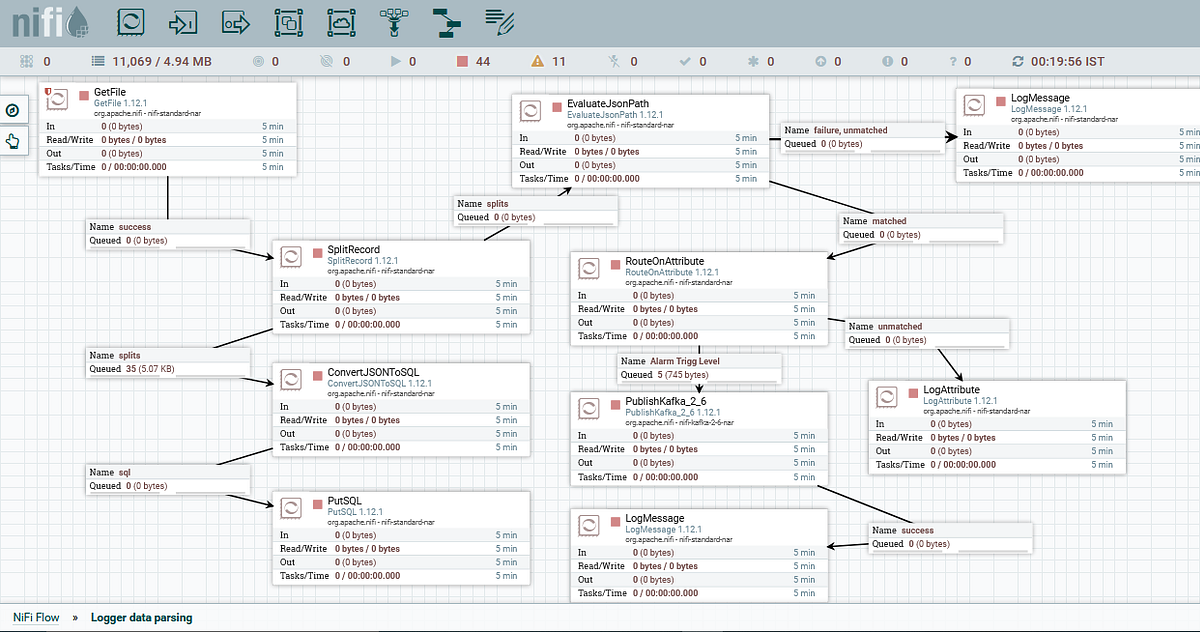Click the ConvertJSONToSQL processor icon

coord(292,379)
